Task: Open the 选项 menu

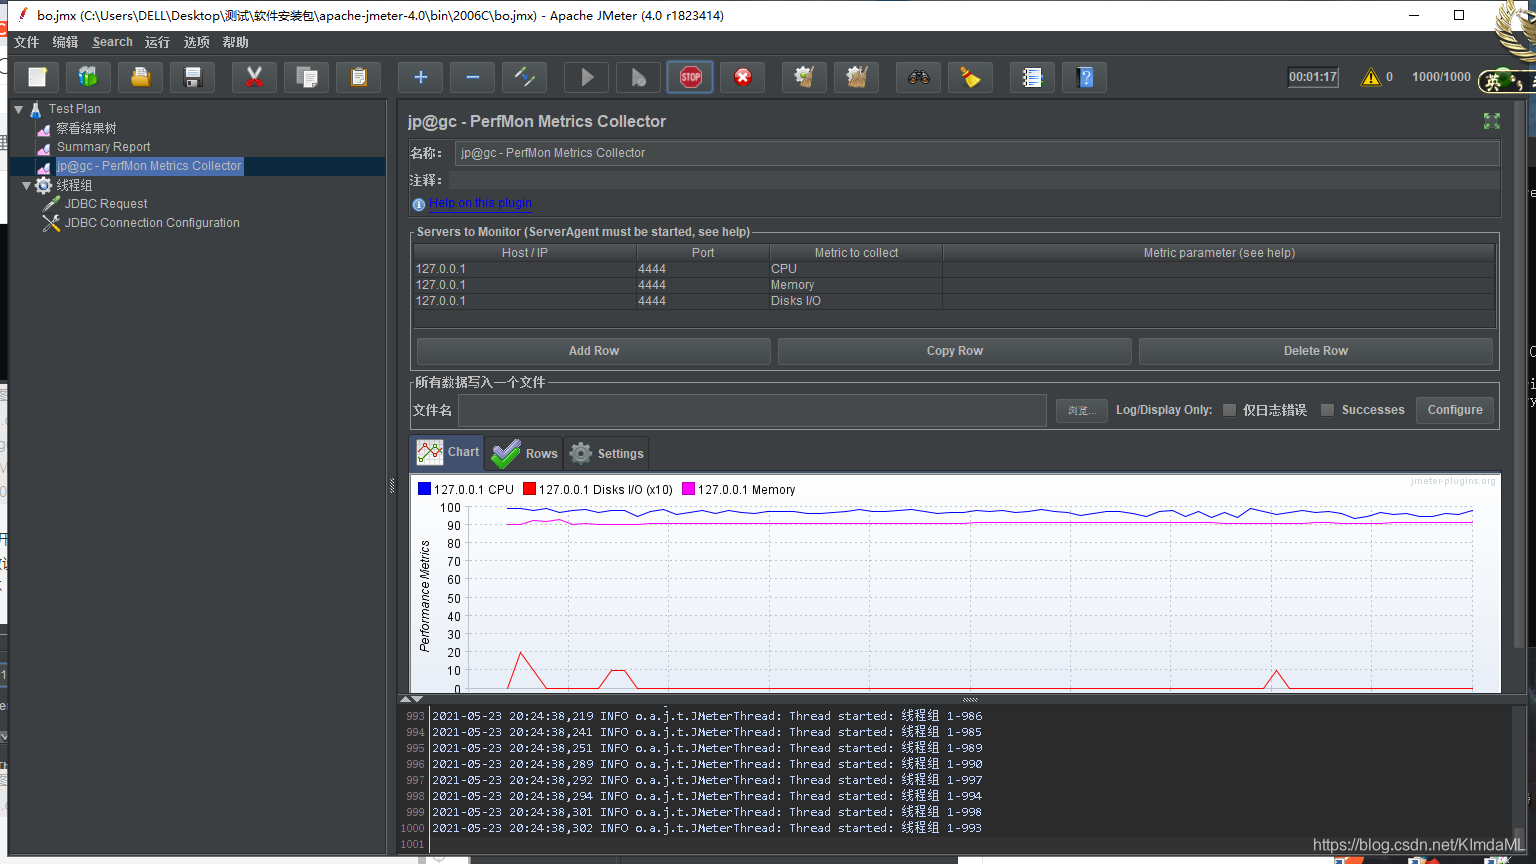Action: 196,42
